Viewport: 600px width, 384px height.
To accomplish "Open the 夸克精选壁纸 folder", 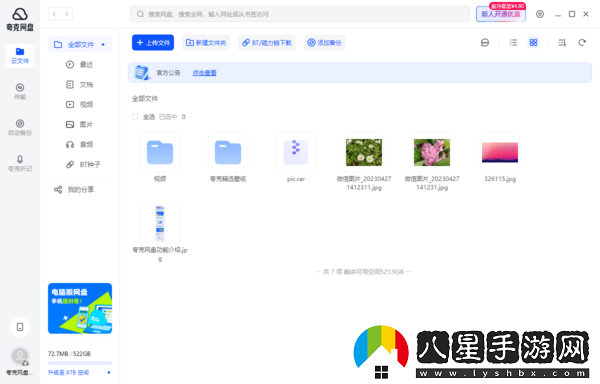I will pyautogui.click(x=228, y=152).
